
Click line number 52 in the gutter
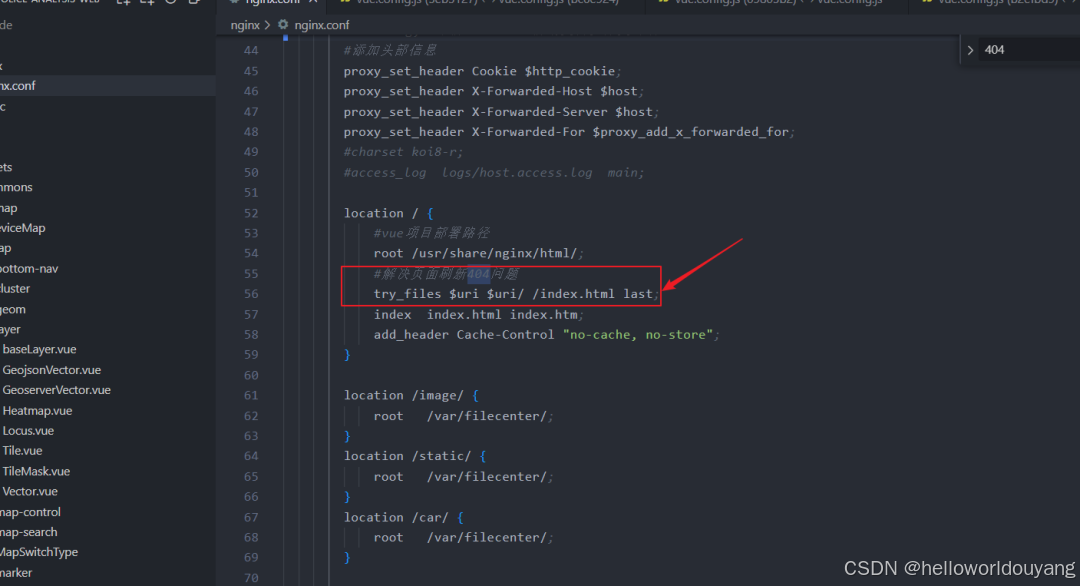tap(251, 213)
